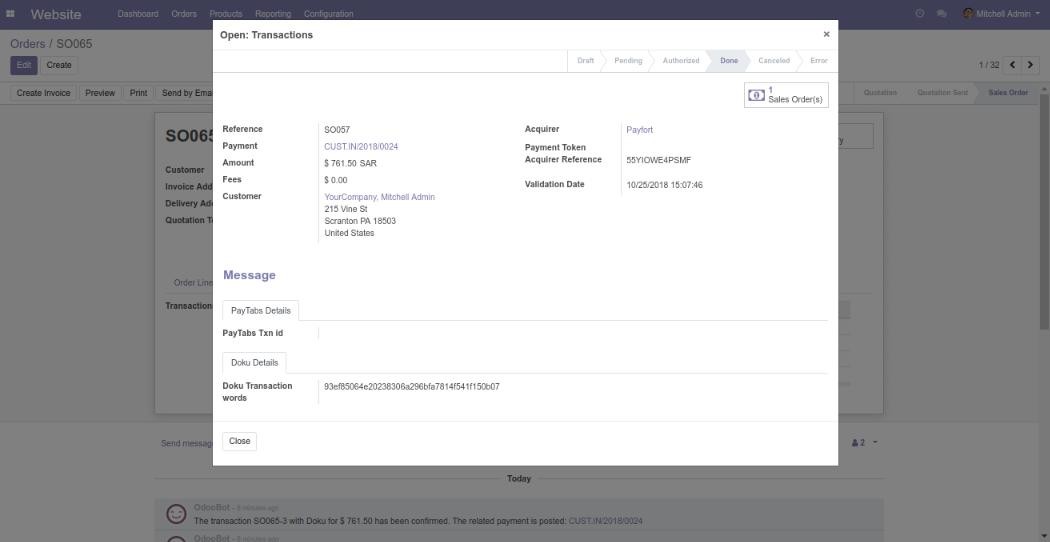The height and width of the screenshot is (542, 1050).
Task: Open the Products menu
Action: point(226,13)
